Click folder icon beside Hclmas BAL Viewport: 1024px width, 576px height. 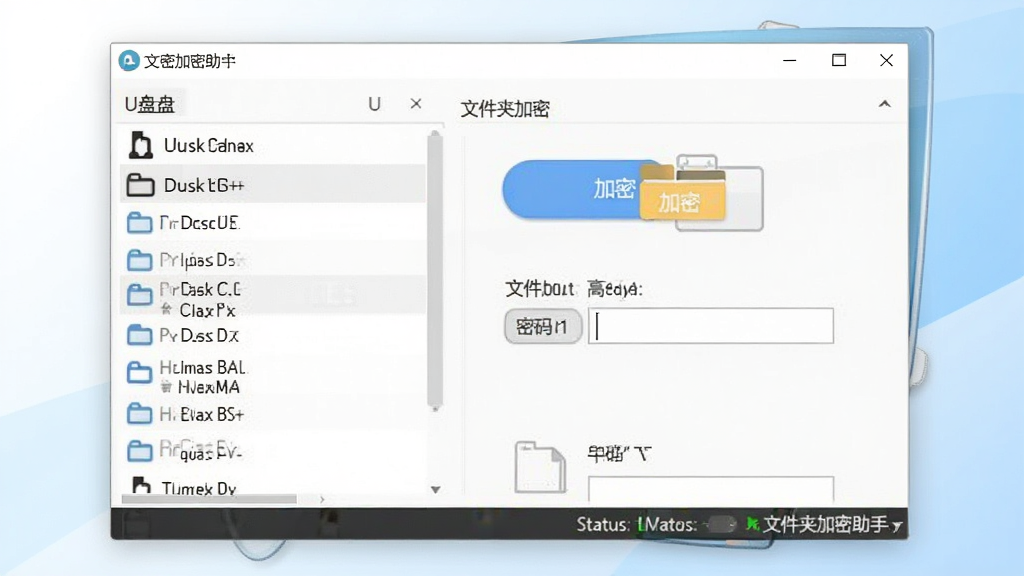coord(139,373)
